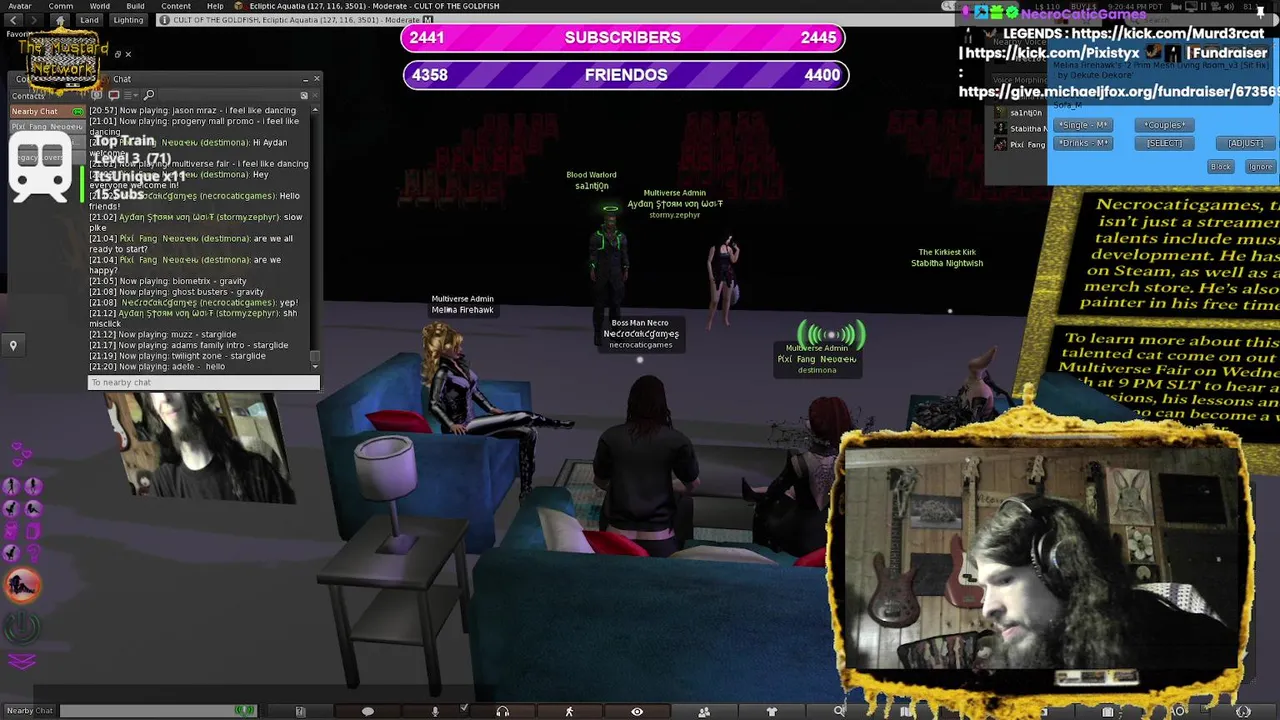This screenshot has height=720, width=1280.
Task: Click the *Drinks - M* dialog button
Action: (1083, 143)
